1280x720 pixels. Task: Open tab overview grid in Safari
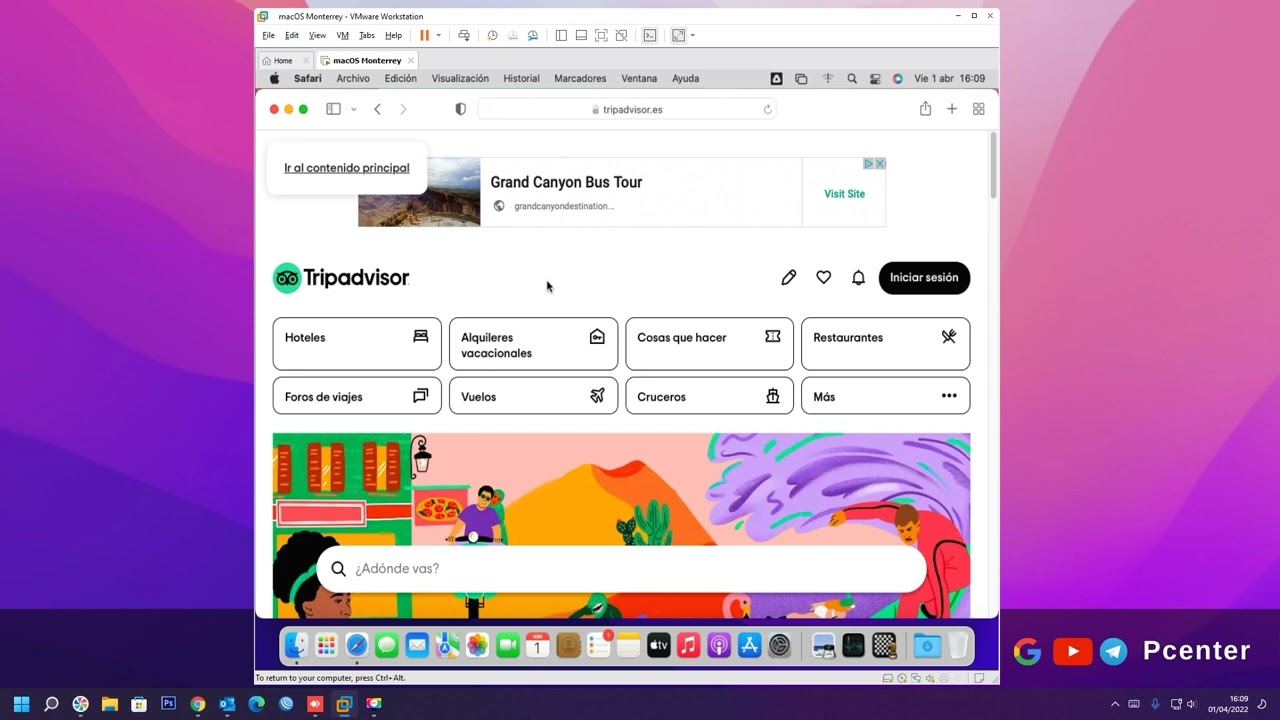point(978,108)
